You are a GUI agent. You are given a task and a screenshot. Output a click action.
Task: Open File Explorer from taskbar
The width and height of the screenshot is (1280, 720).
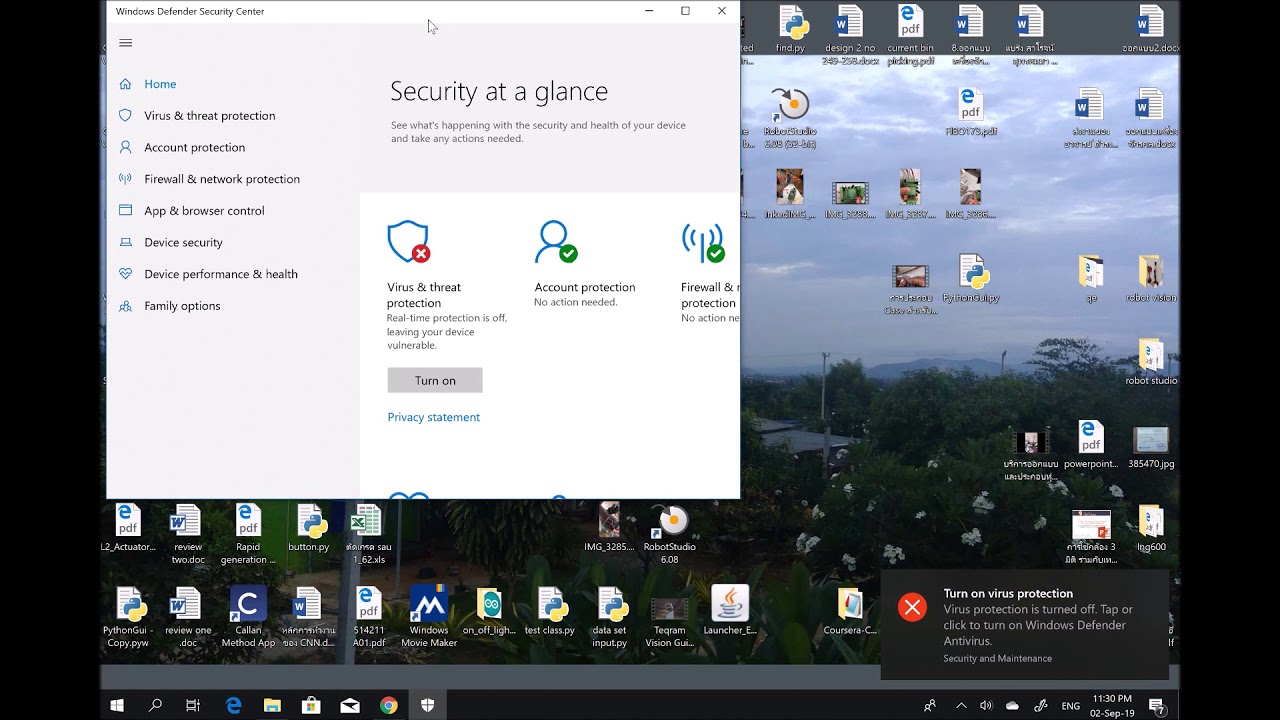pos(272,705)
